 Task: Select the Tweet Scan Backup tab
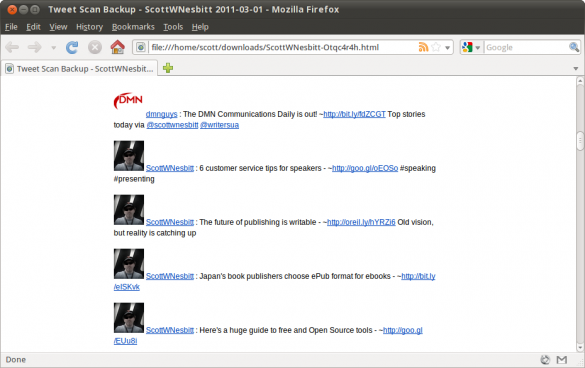click(79, 69)
